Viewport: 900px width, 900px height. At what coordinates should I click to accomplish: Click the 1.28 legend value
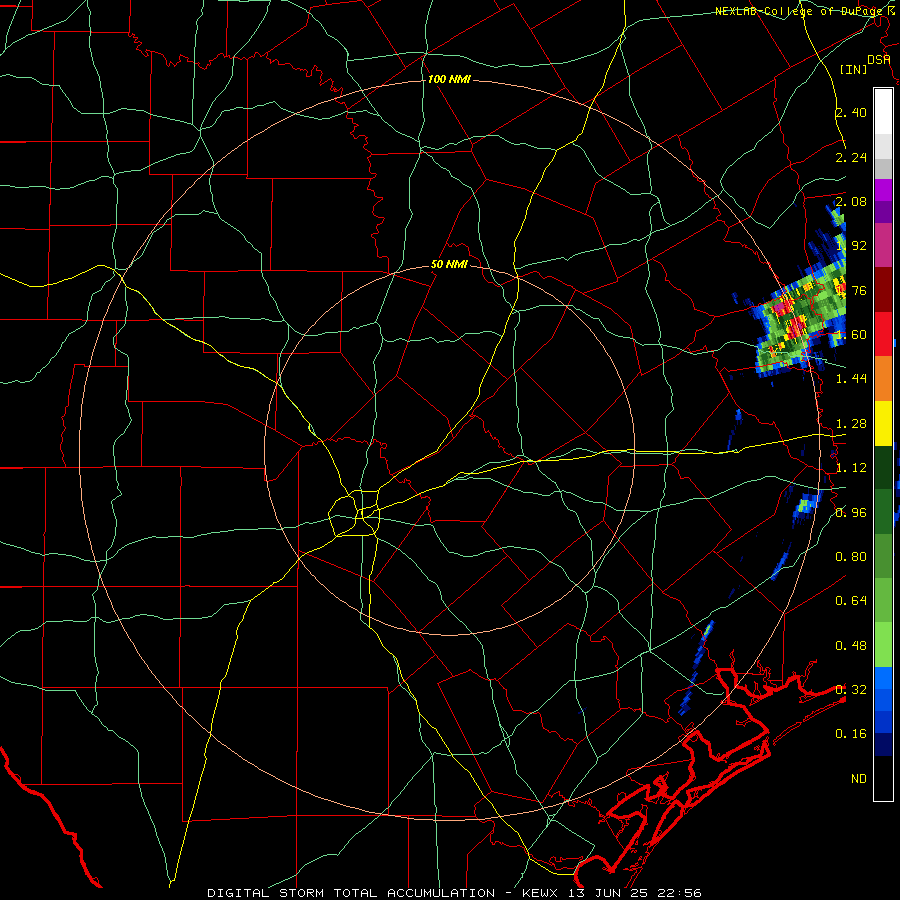click(851, 424)
